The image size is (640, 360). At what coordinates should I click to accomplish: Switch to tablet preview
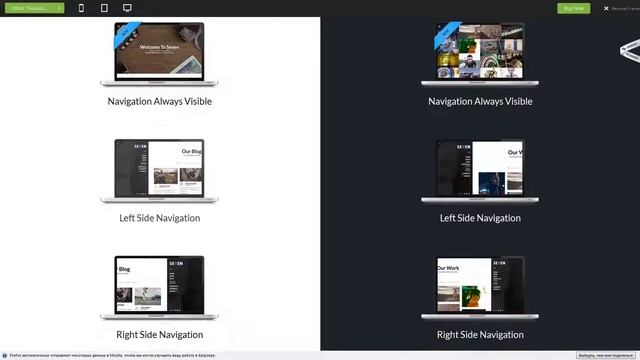tap(104, 8)
